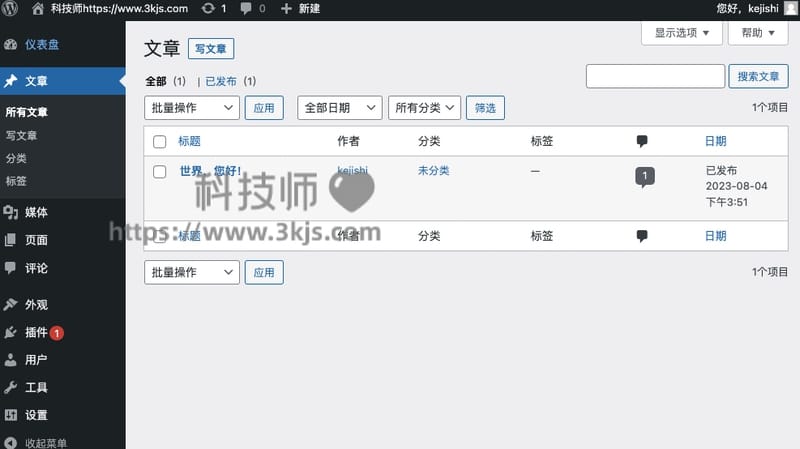This screenshot has height=449, width=800.
Task: Click the 工具 wrench icon
Action: [11, 387]
